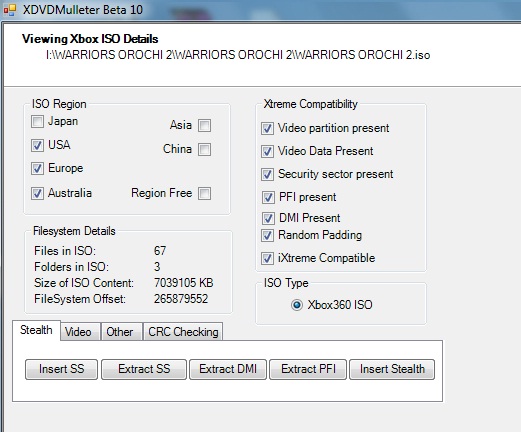
Task: Click the offset value 265879552
Action: coord(181,299)
